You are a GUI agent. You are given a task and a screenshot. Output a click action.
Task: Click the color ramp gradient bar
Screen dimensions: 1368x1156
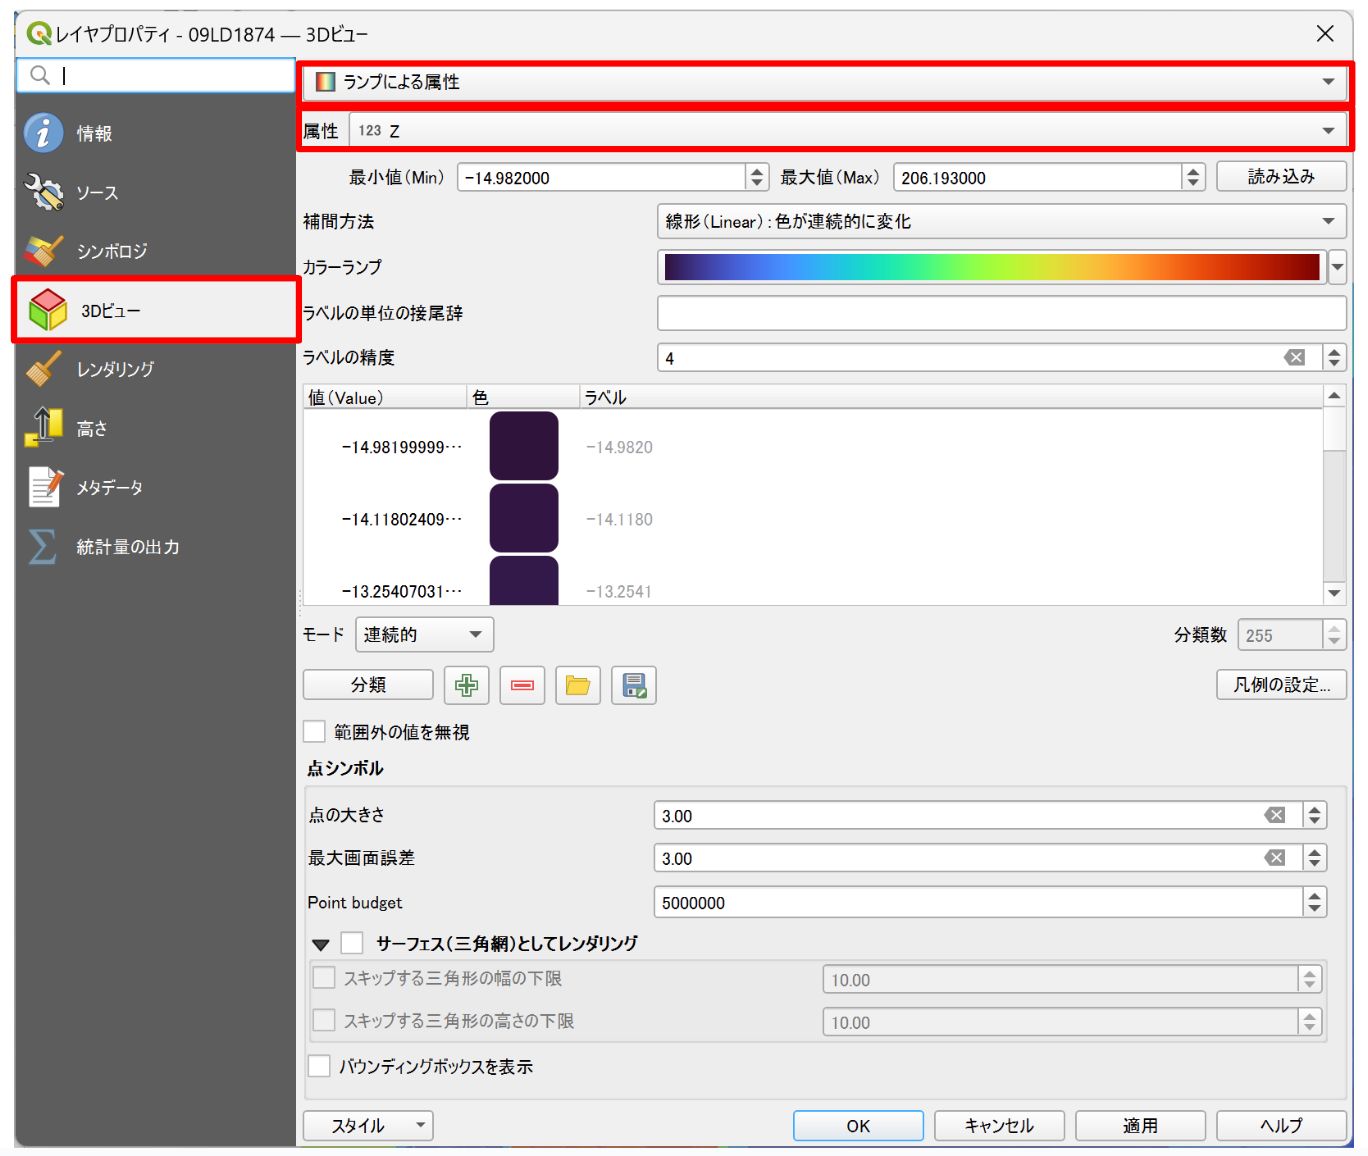992,267
